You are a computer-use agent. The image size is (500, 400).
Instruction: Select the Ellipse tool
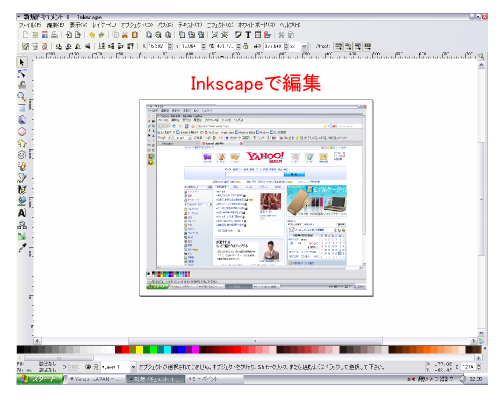pos(22,131)
